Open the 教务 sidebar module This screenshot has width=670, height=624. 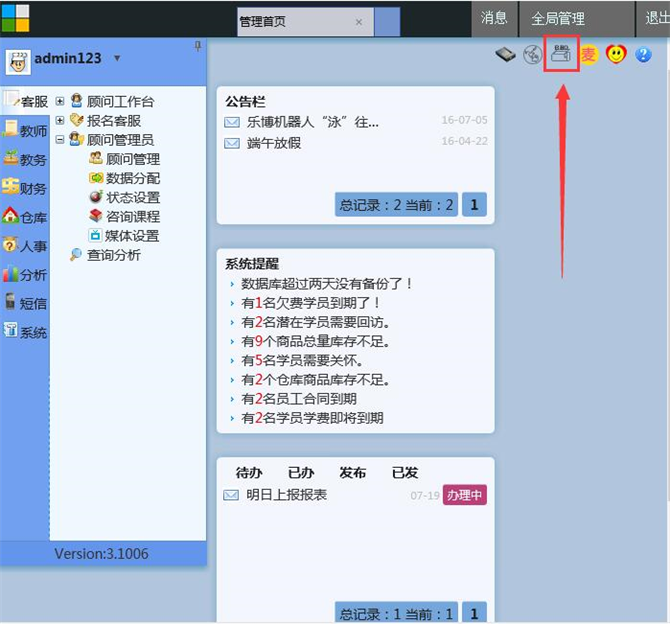(x=25, y=159)
